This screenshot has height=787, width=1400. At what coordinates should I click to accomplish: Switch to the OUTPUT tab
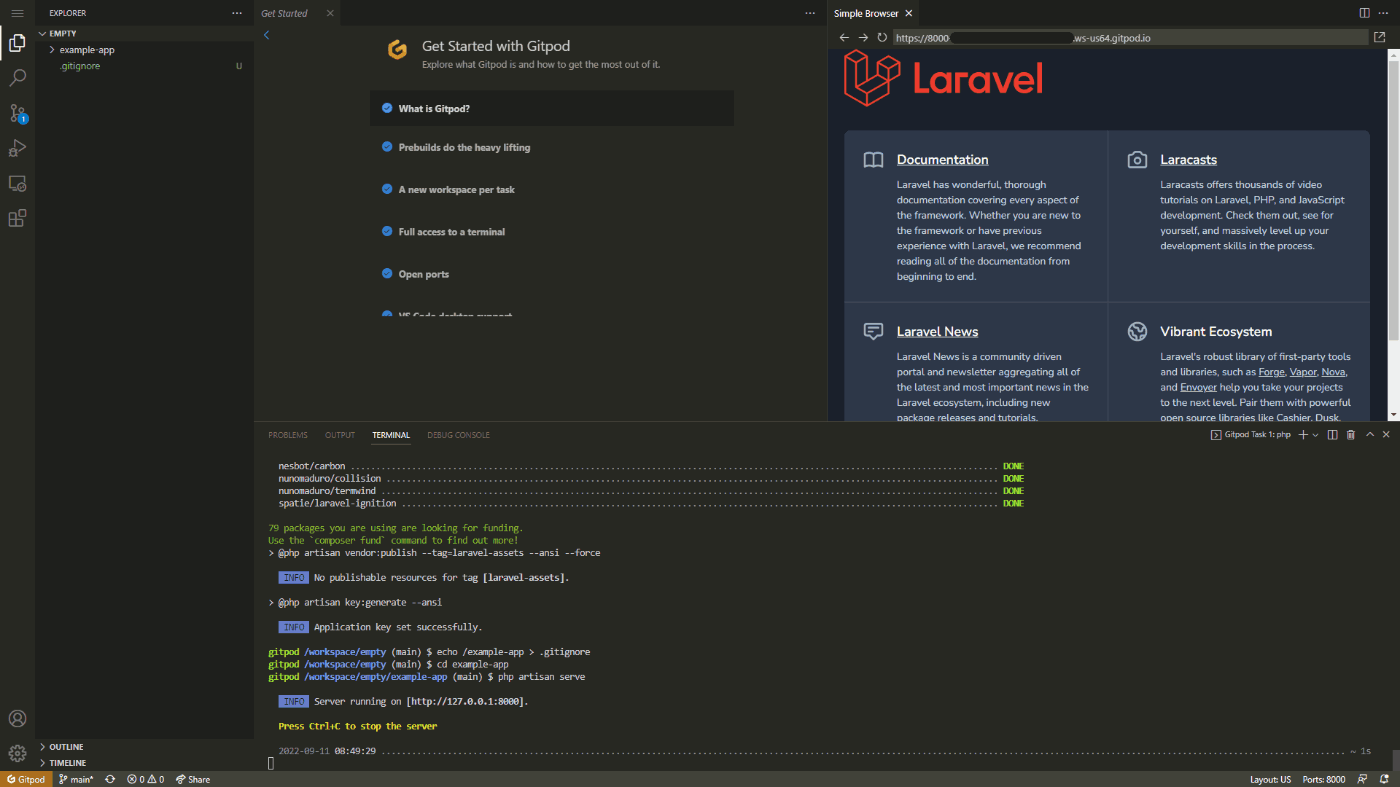[340, 435]
